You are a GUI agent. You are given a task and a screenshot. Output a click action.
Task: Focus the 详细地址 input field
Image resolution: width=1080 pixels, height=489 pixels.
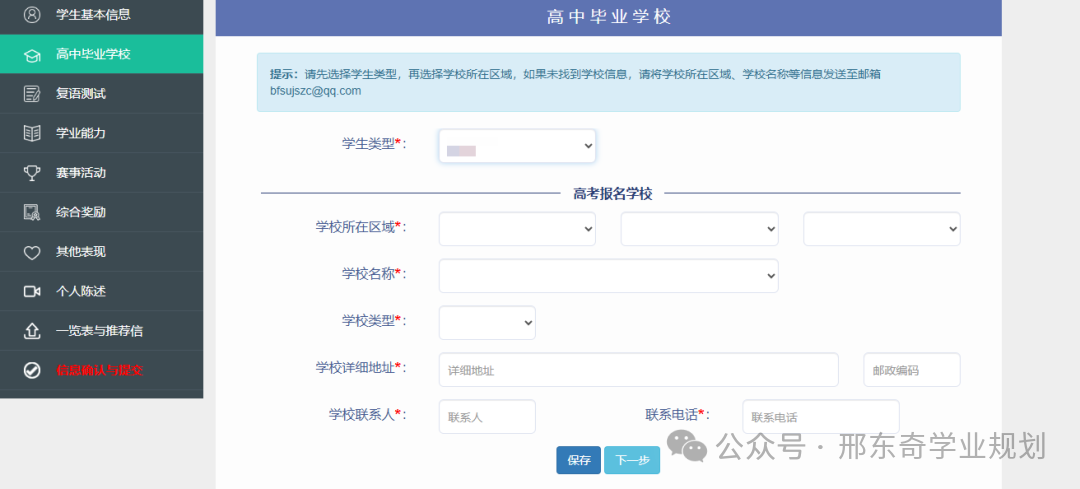638,370
